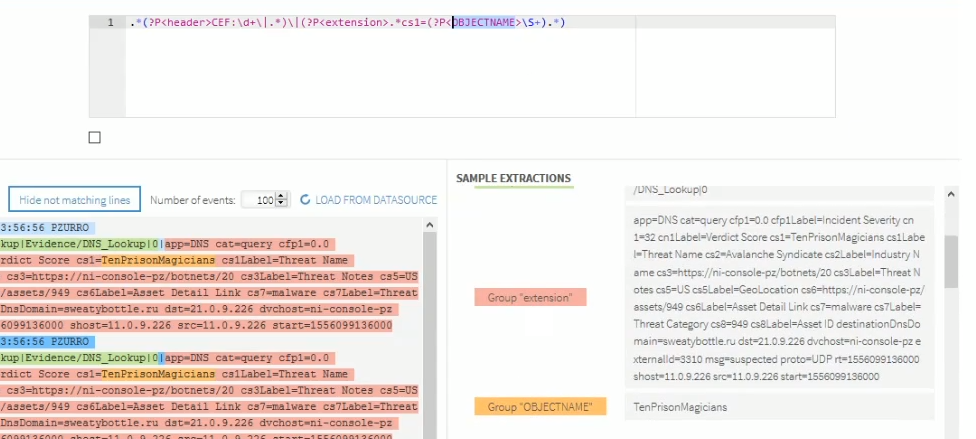This screenshot has width=976, height=439.
Task: Click the sample extractions scrollbar thumb
Action: (951, 262)
